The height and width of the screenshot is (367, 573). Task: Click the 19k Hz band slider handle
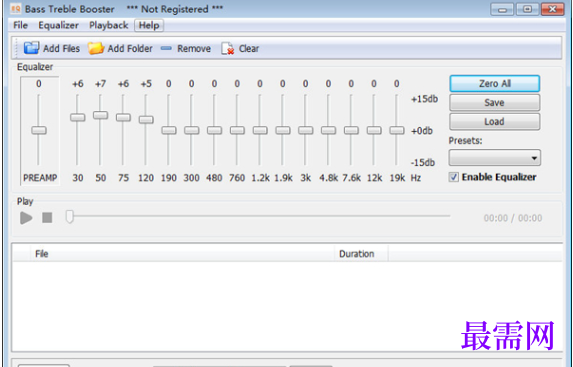pyautogui.click(x=397, y=130)
